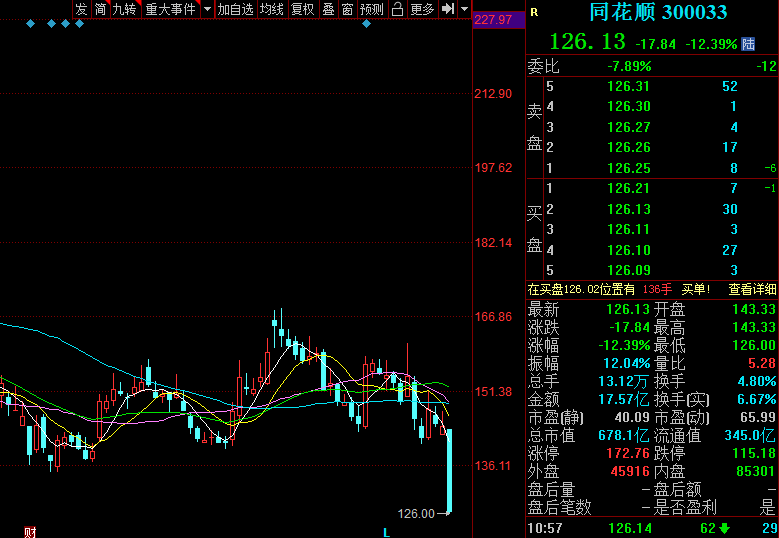Click the 166.86 price axis label
Screen dimensions: 779x538
click(493, 317)
